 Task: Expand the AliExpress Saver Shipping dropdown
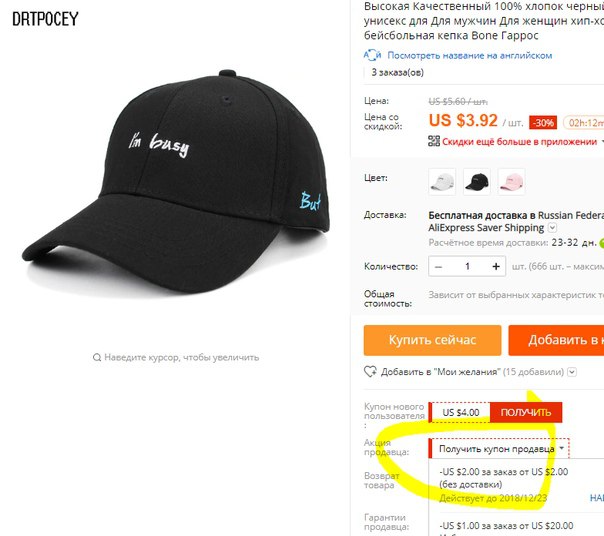click(552, 227)
